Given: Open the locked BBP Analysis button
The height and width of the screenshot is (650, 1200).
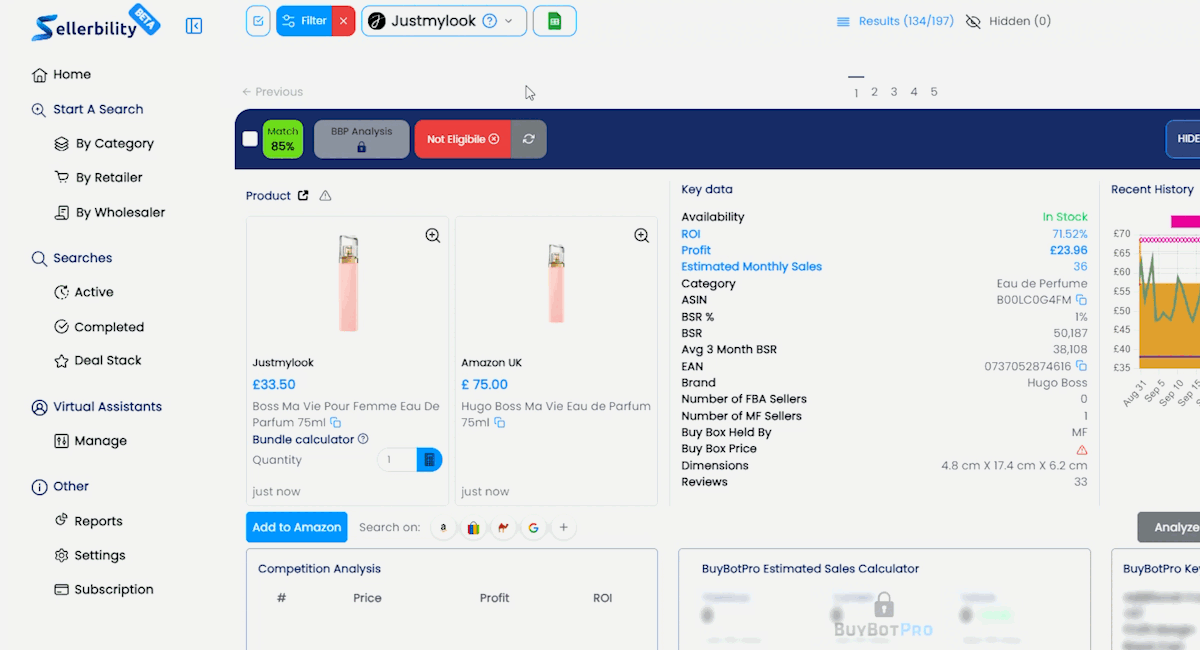Looking at the screenshot, I should tap(362, 139).
